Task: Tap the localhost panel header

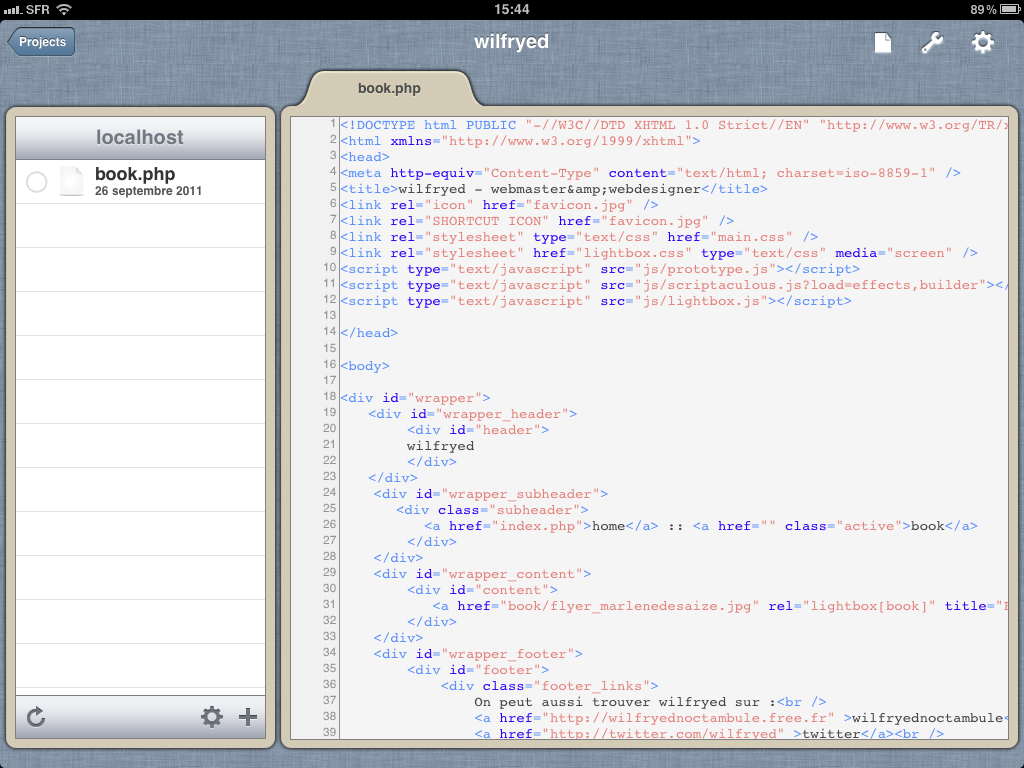Action: coord(140,137)
